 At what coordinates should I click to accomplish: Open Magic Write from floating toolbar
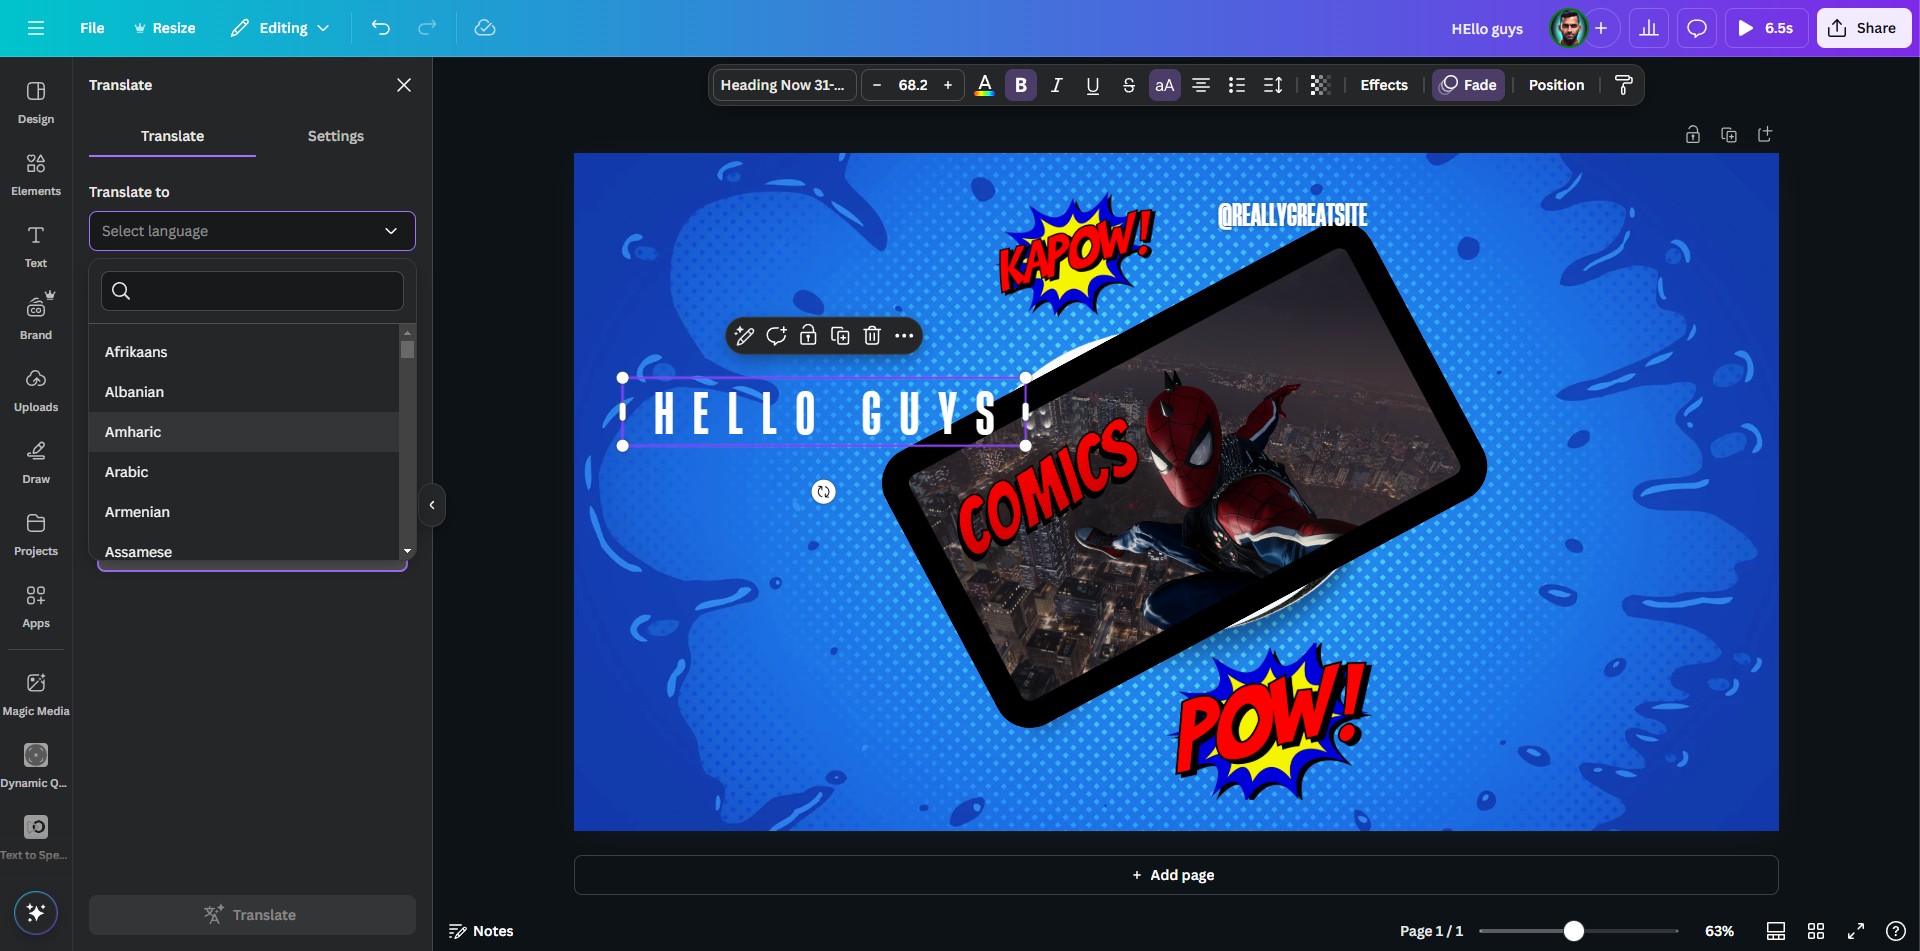click(744, 336)
